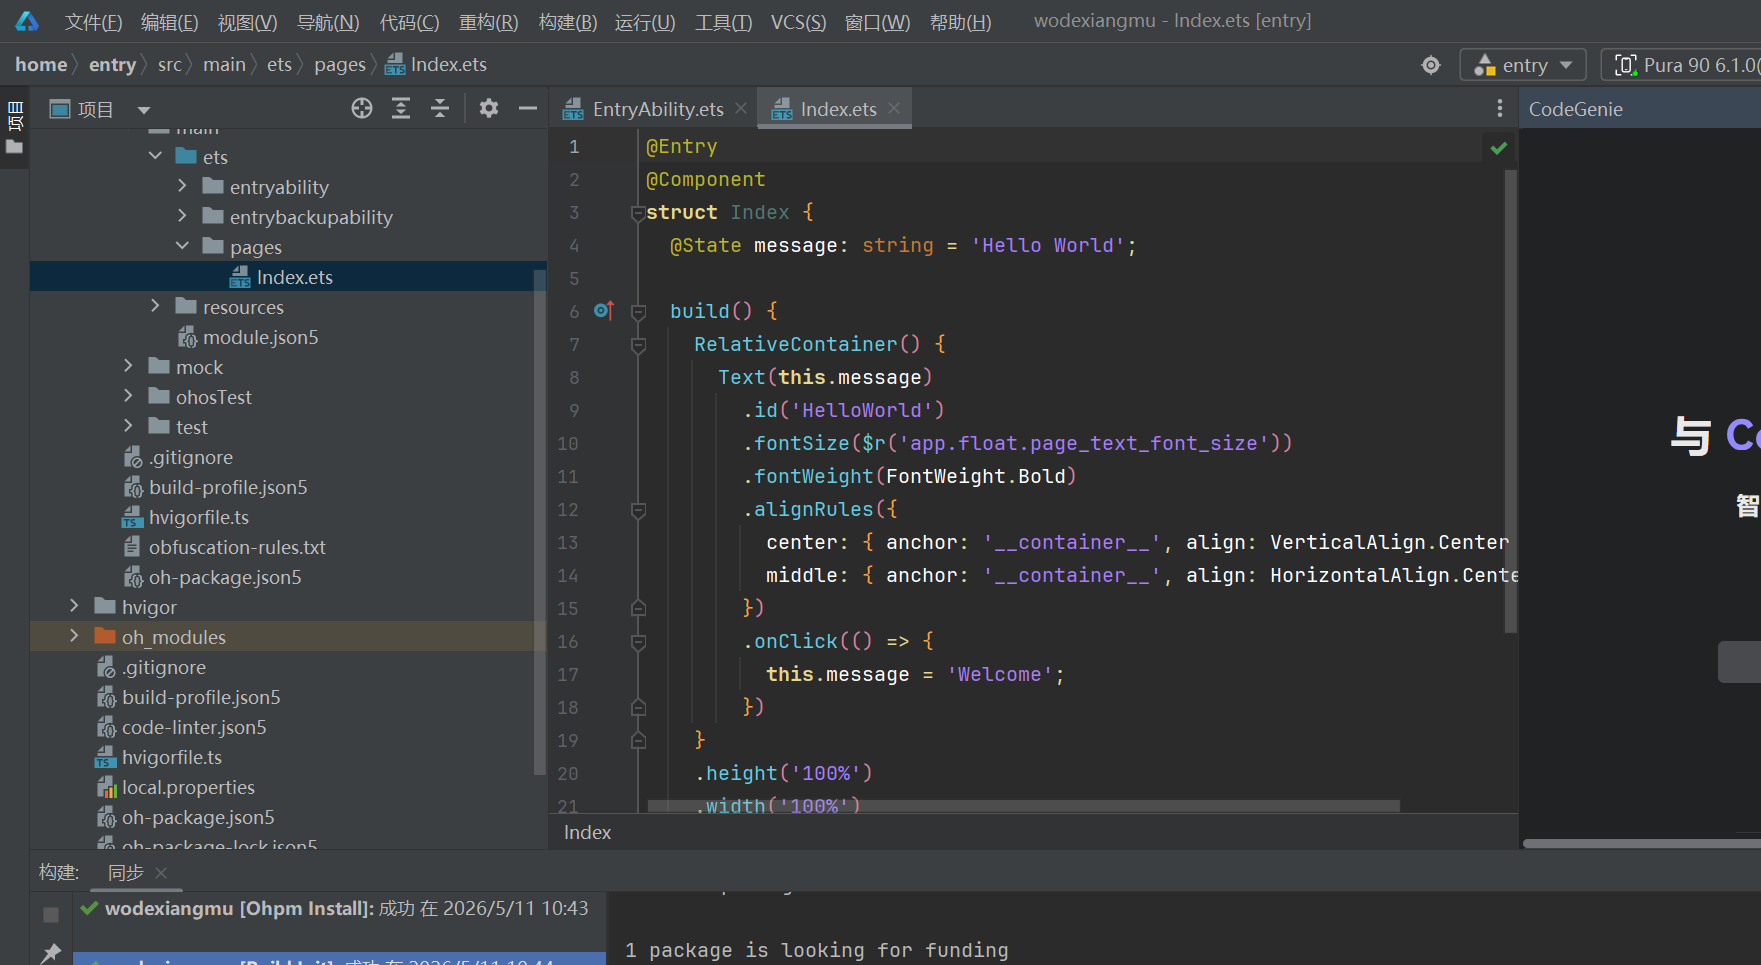Click the DevEco Studio logo icon
This screenshot has height=965, width=1761.
27,21
